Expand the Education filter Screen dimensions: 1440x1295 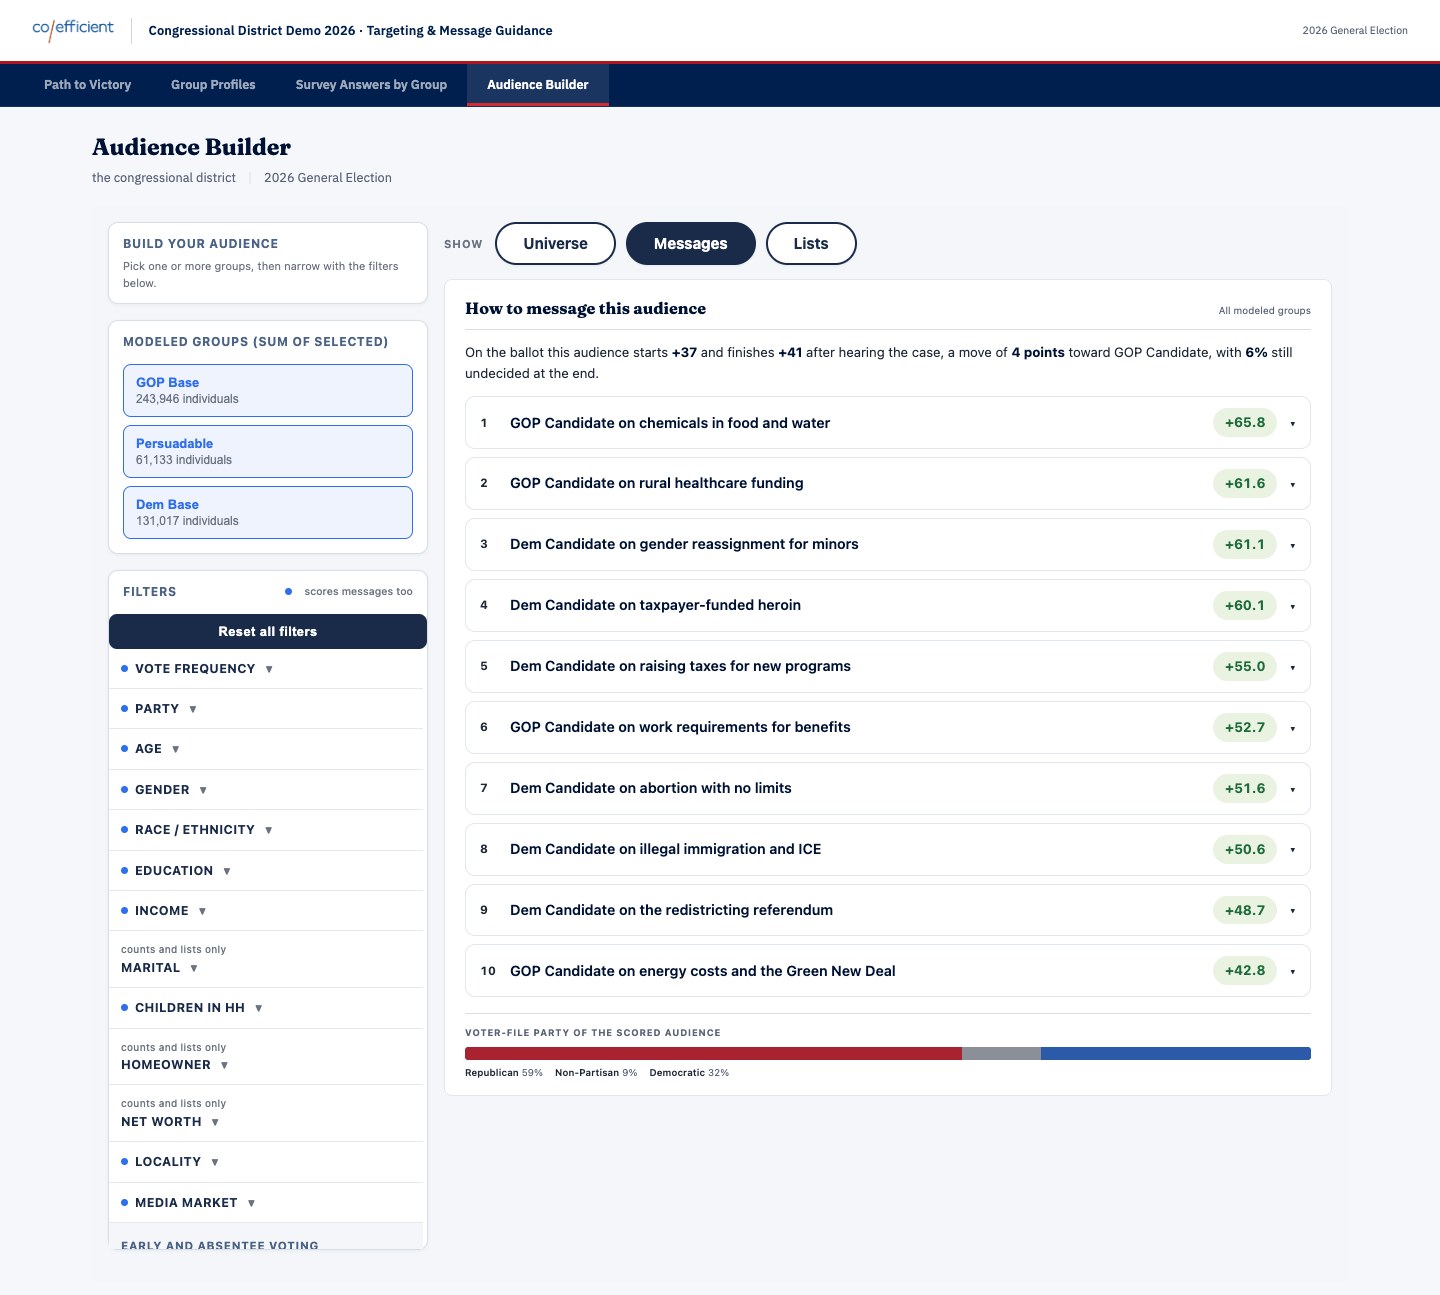pyautogui.click(x=266, y=871)
